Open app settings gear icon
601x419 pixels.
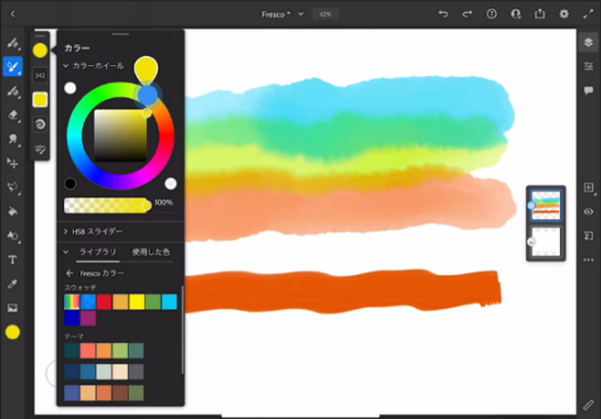(x=564, y=14)
